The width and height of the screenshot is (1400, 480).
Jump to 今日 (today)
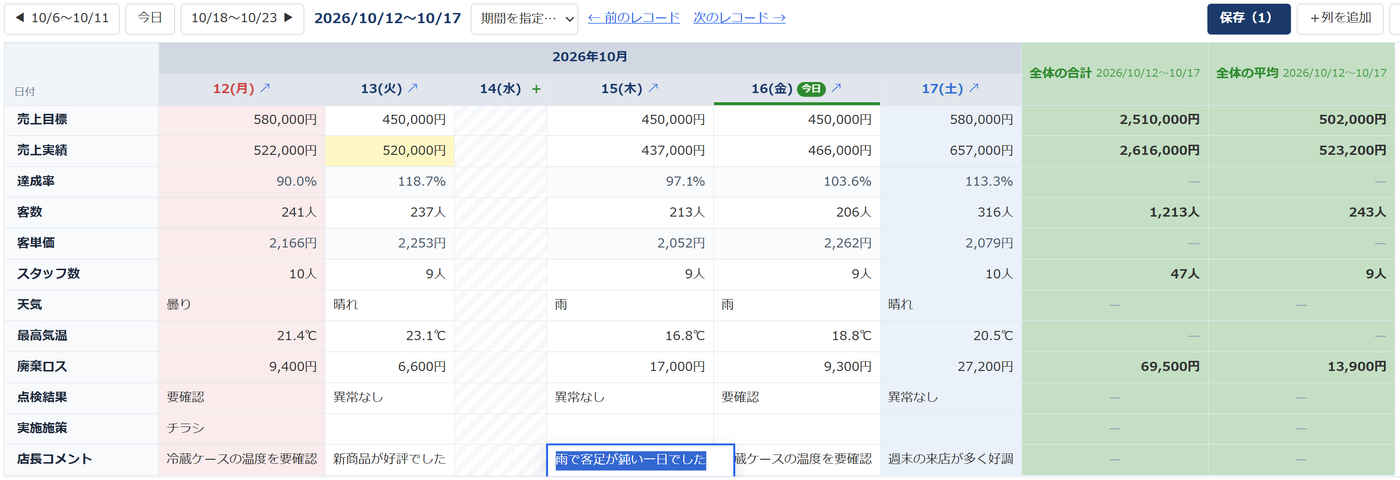point(150,18)
